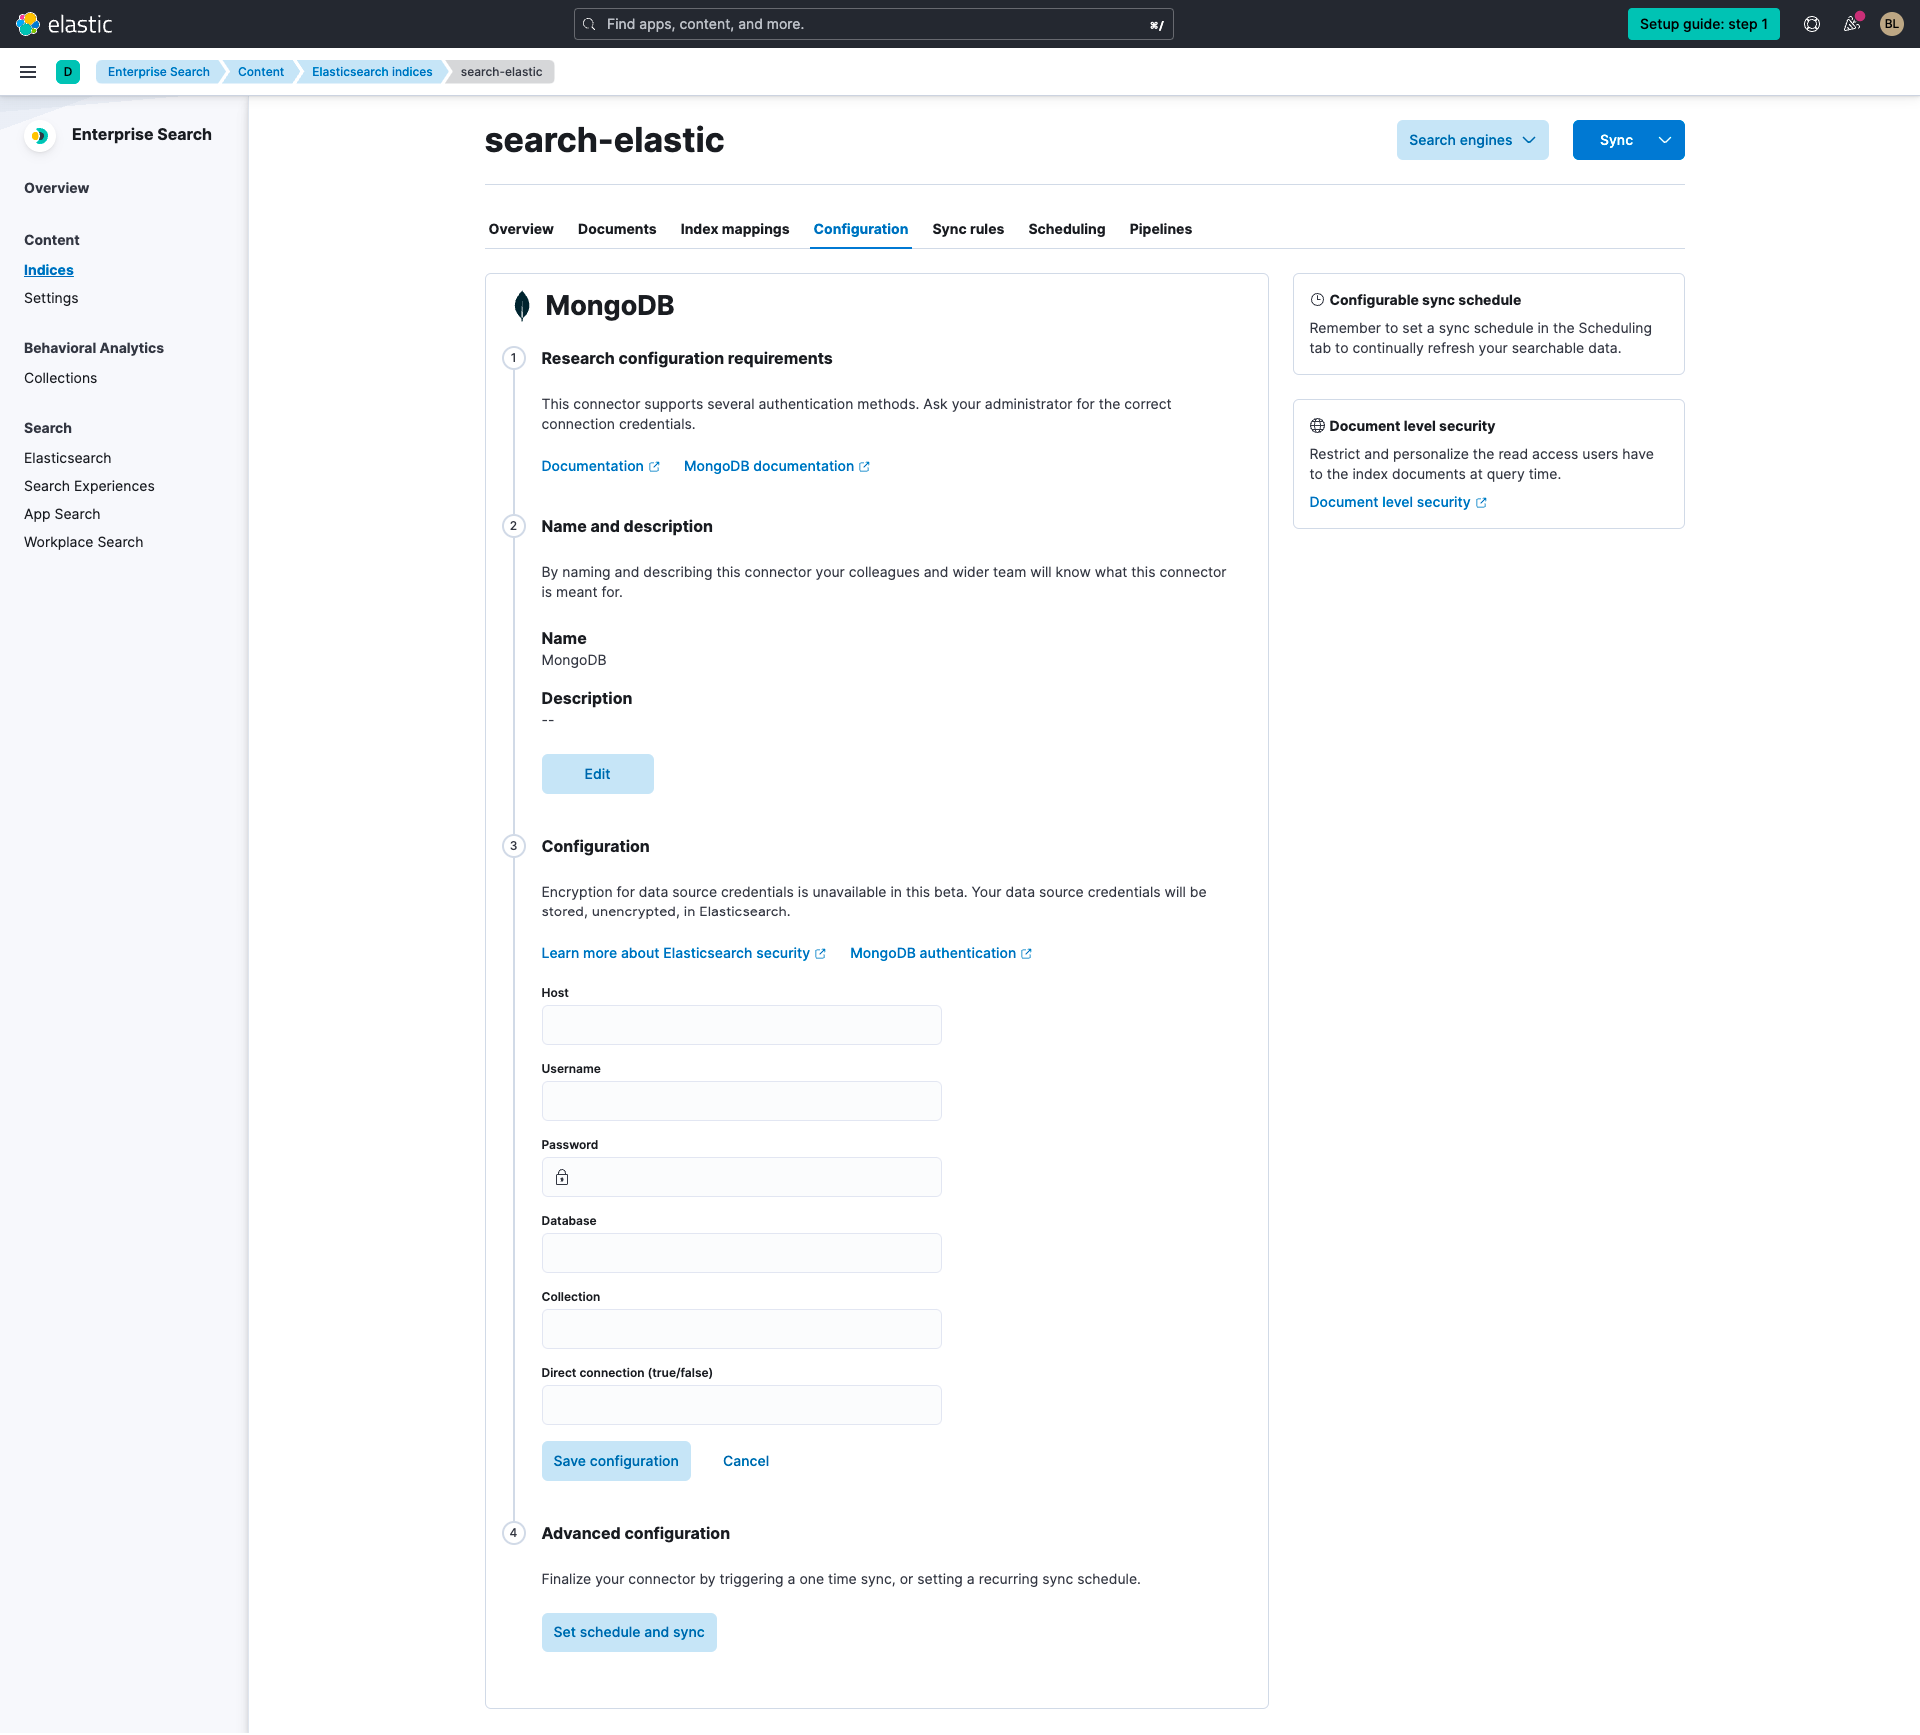The width and height of the screenshot is (1920, 1735).
Task: Open Learn more about Elasticsearch security link
Action: tap(684, 953)
